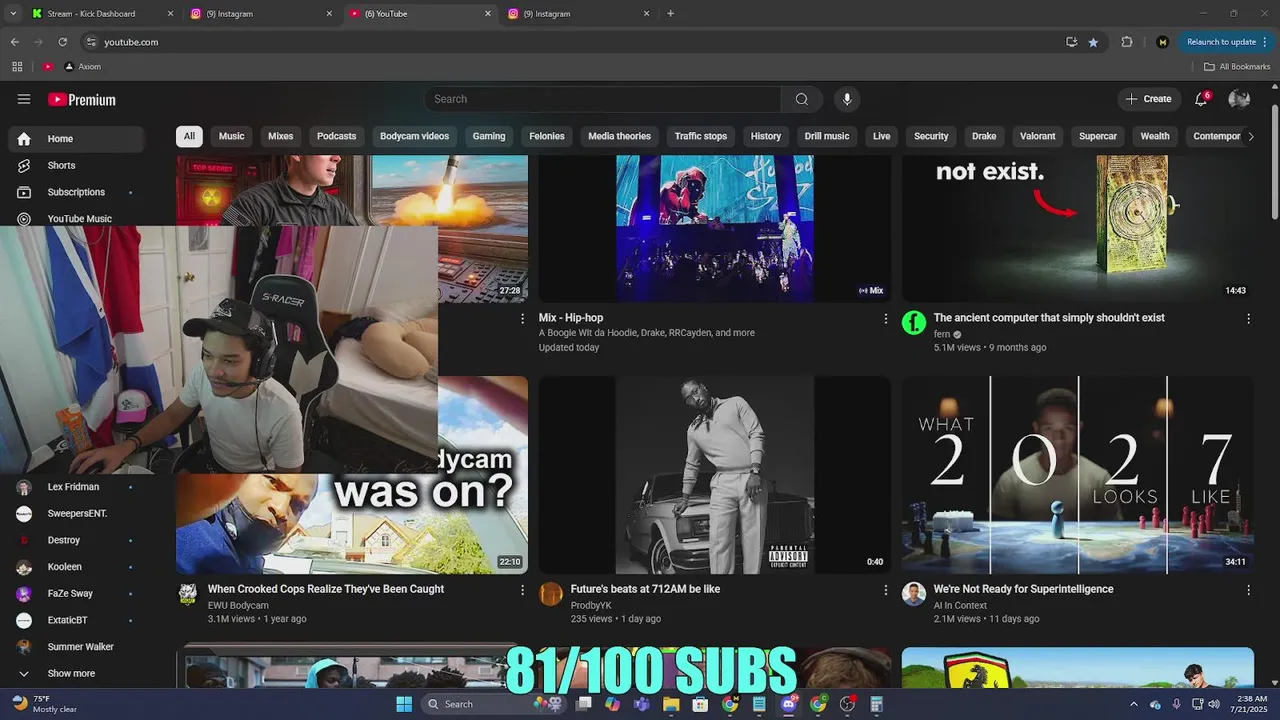Image resolution: width=1280 pixels, height=720 pixels.
Task: Open the All Bookmarks folder
Action: pos(1237,67)
